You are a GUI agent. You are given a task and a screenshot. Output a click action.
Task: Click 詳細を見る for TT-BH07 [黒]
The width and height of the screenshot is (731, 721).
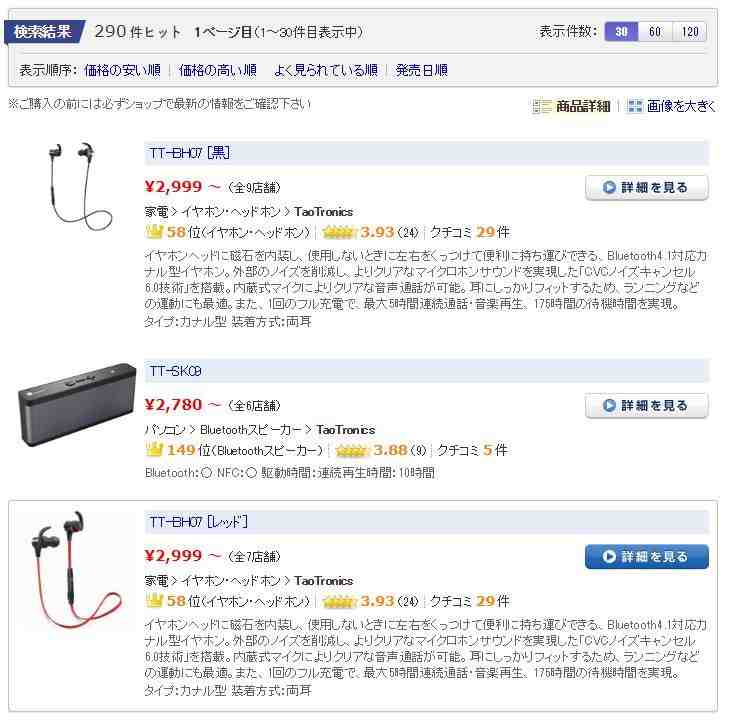647,187
